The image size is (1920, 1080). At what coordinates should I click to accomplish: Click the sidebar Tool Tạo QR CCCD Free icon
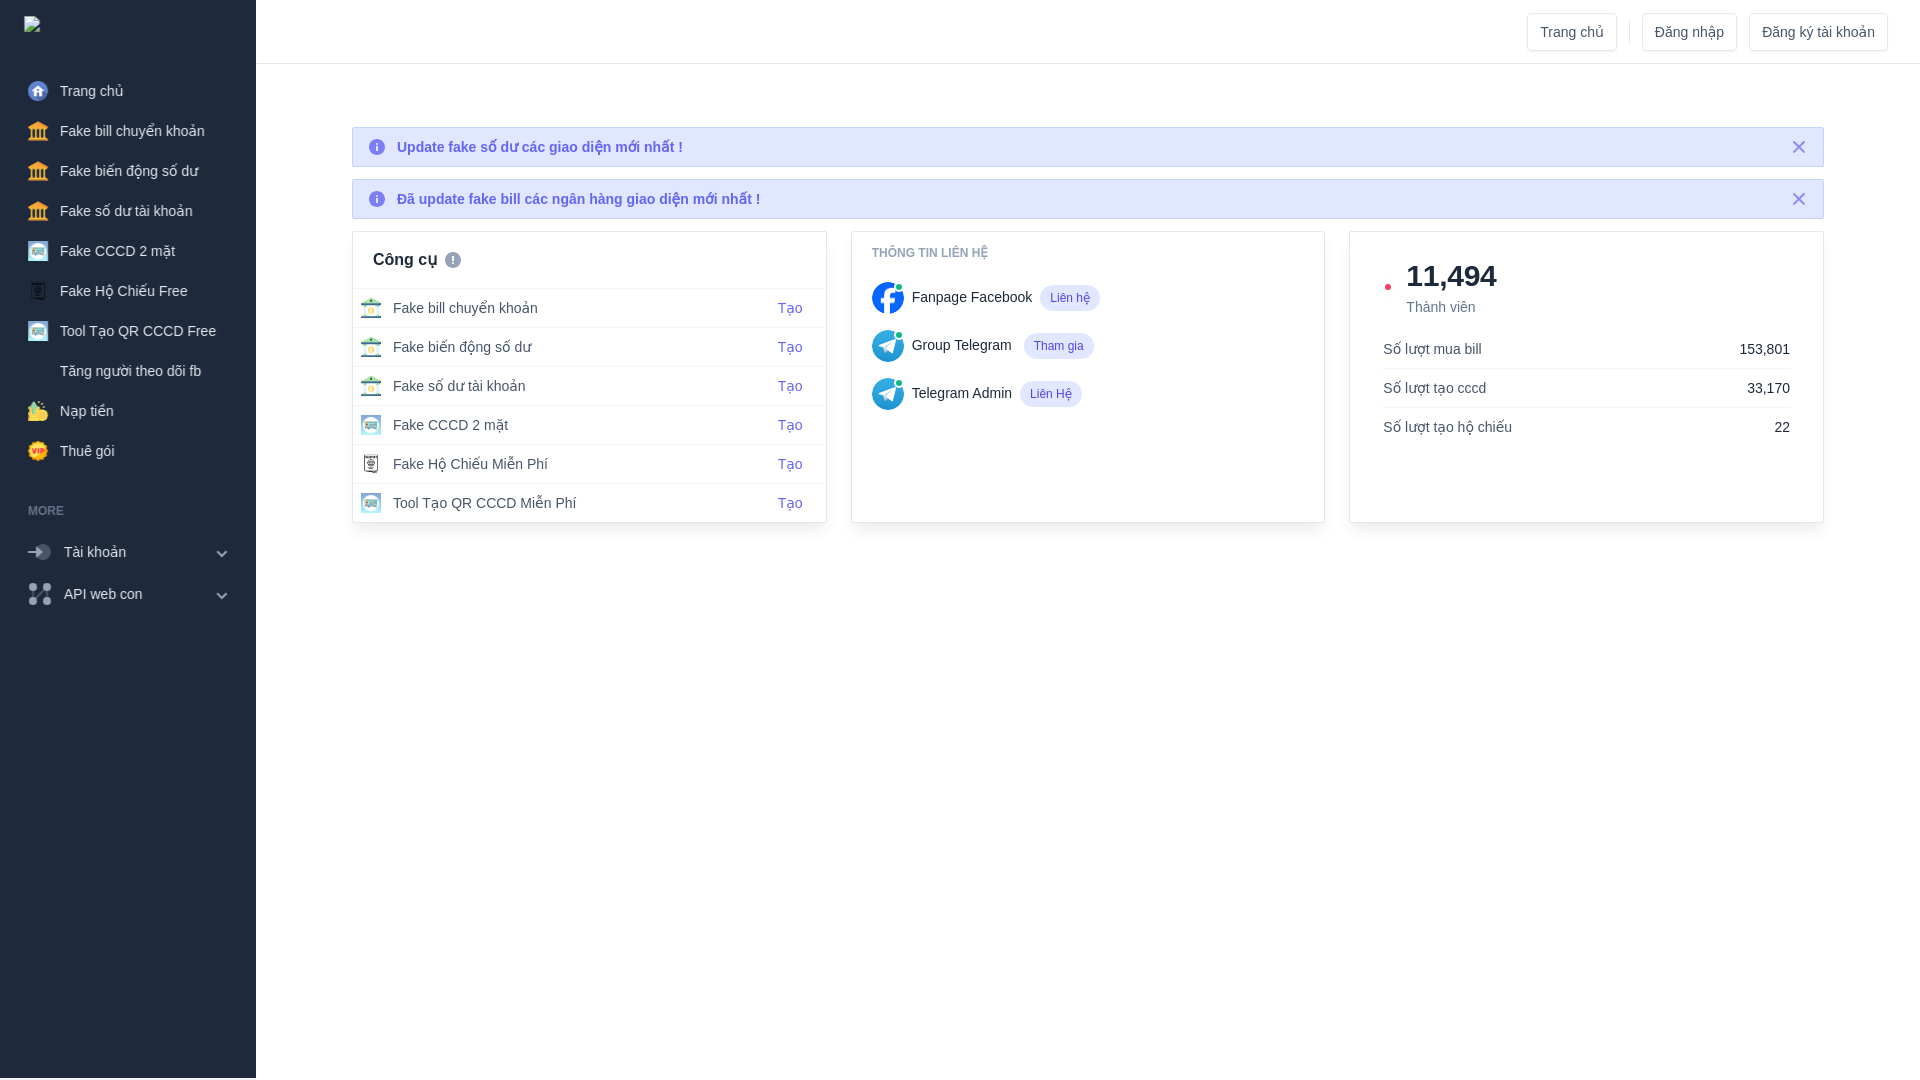click(x=38, y=331)
